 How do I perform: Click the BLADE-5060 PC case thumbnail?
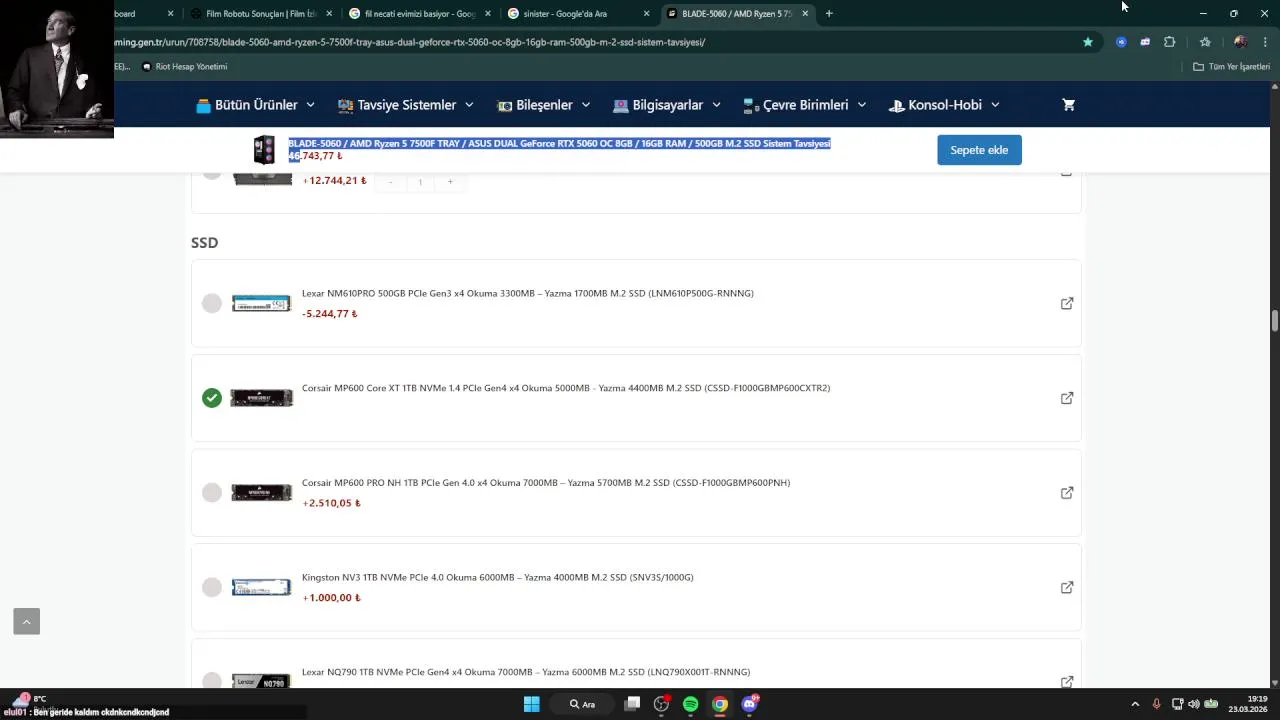264,150
